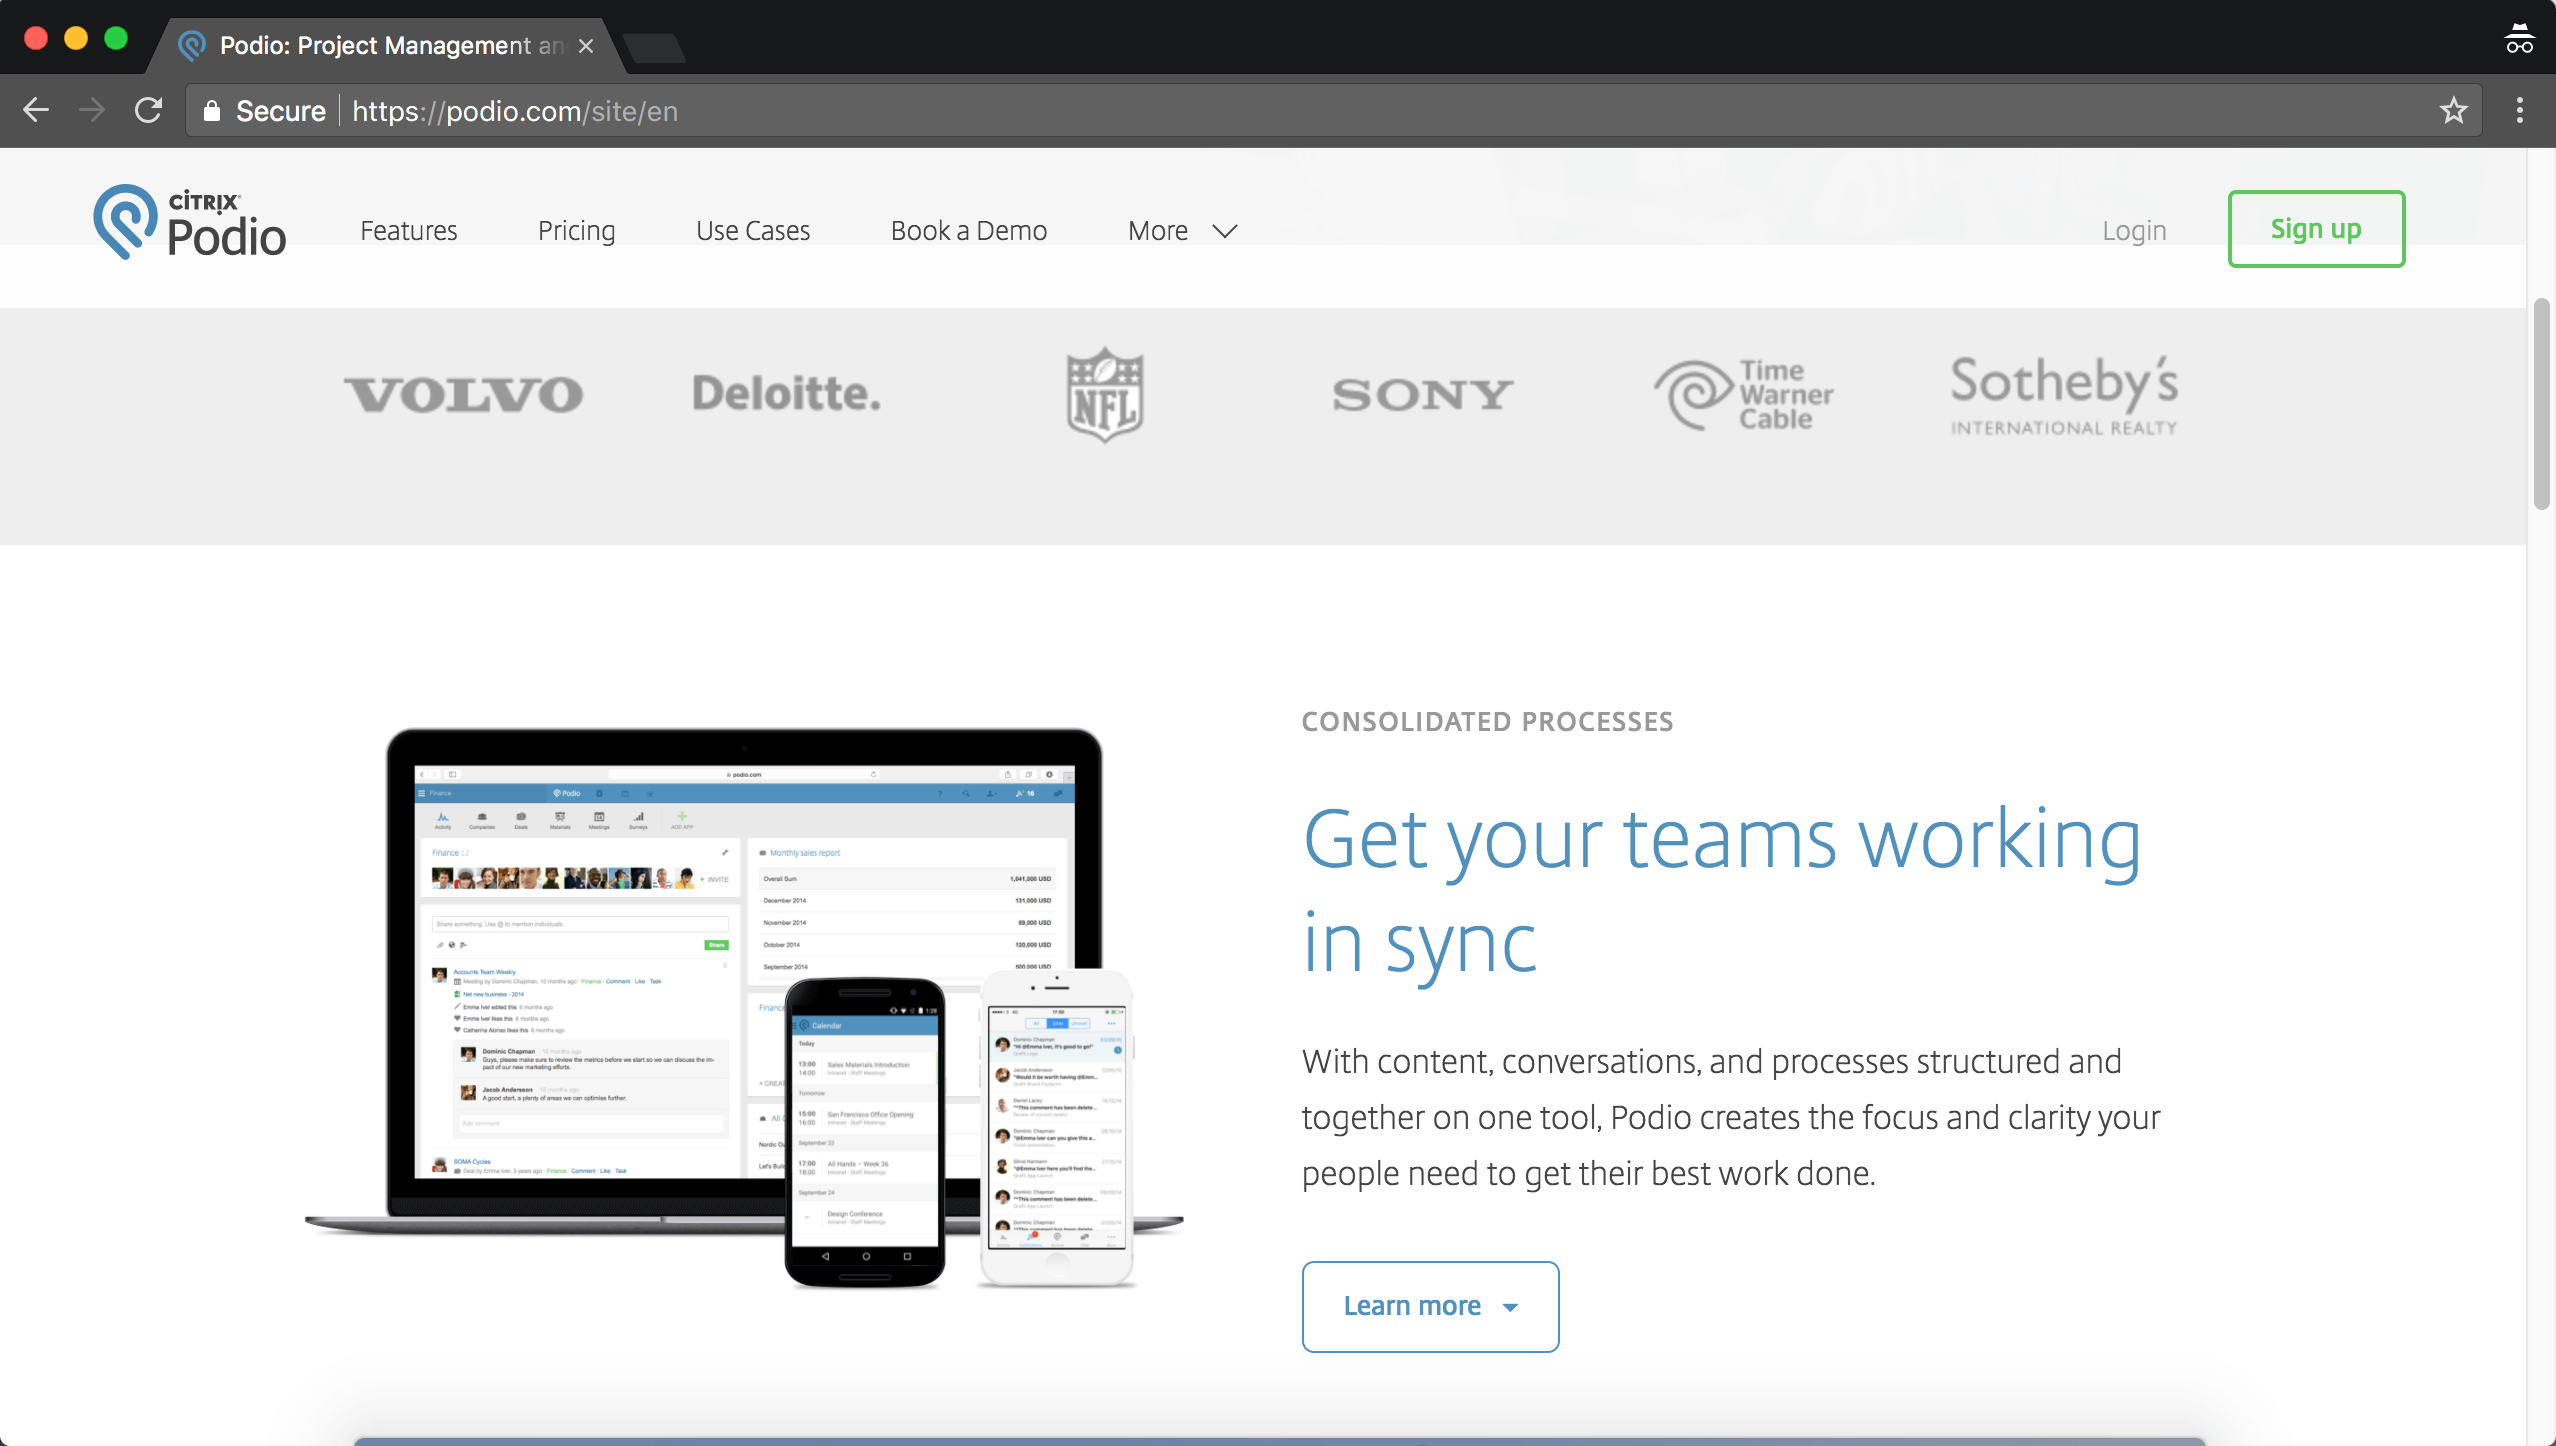The image size is (2556, 1446).
Task: Click the Time Warner Cable logo
Action: (x=1743, y=395)
